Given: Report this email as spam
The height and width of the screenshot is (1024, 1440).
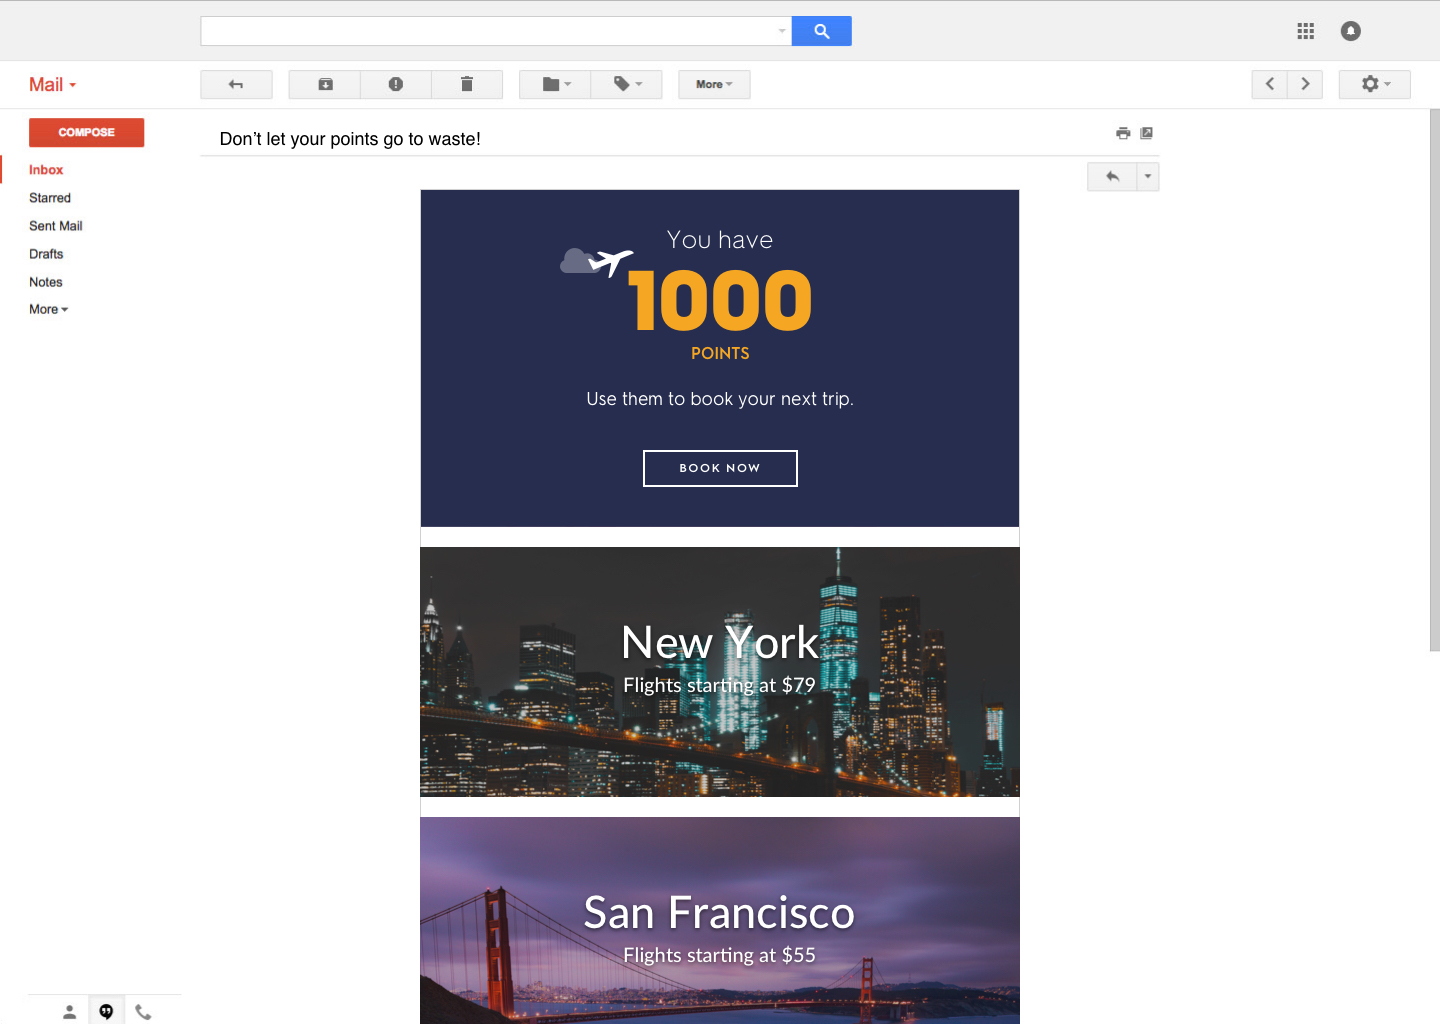Looking at the screenshot, I should point(396,84).
